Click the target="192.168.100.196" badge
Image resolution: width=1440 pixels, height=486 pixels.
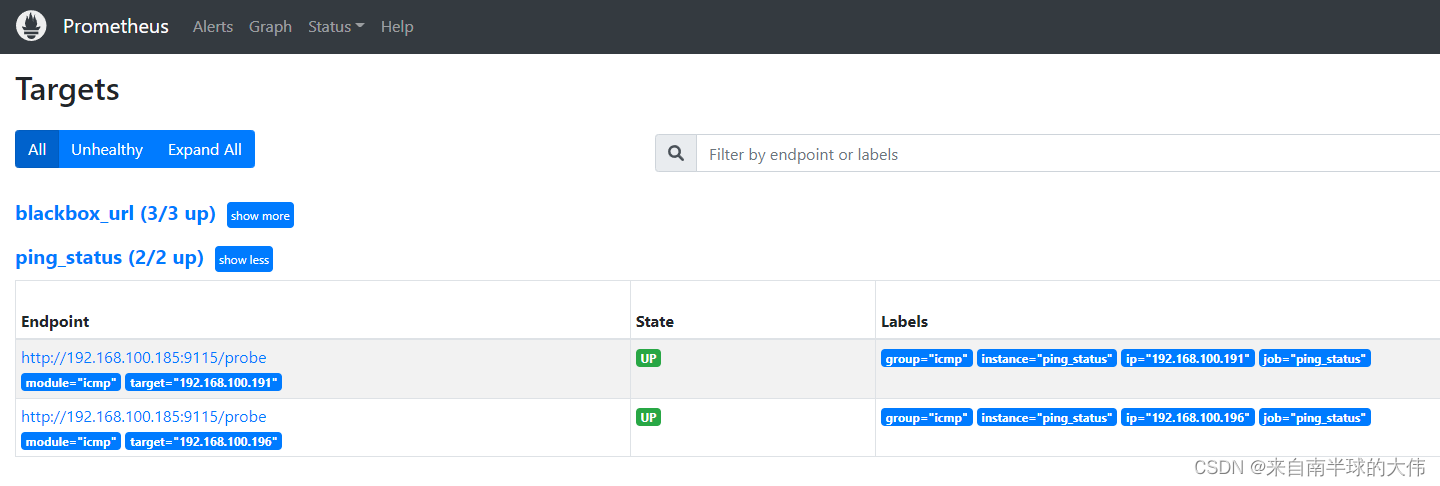[203, 441]
